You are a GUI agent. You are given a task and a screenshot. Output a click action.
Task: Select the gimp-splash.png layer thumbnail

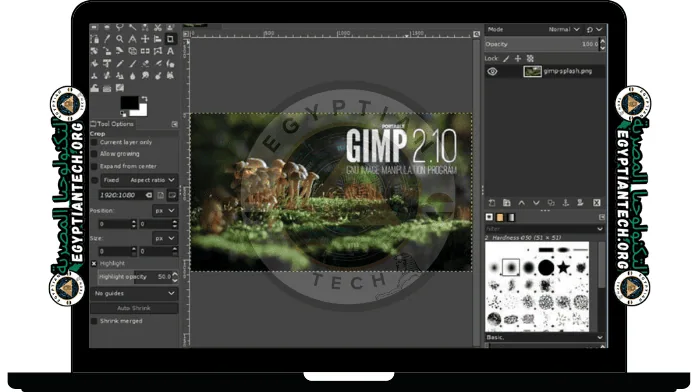tap(532, 71)
